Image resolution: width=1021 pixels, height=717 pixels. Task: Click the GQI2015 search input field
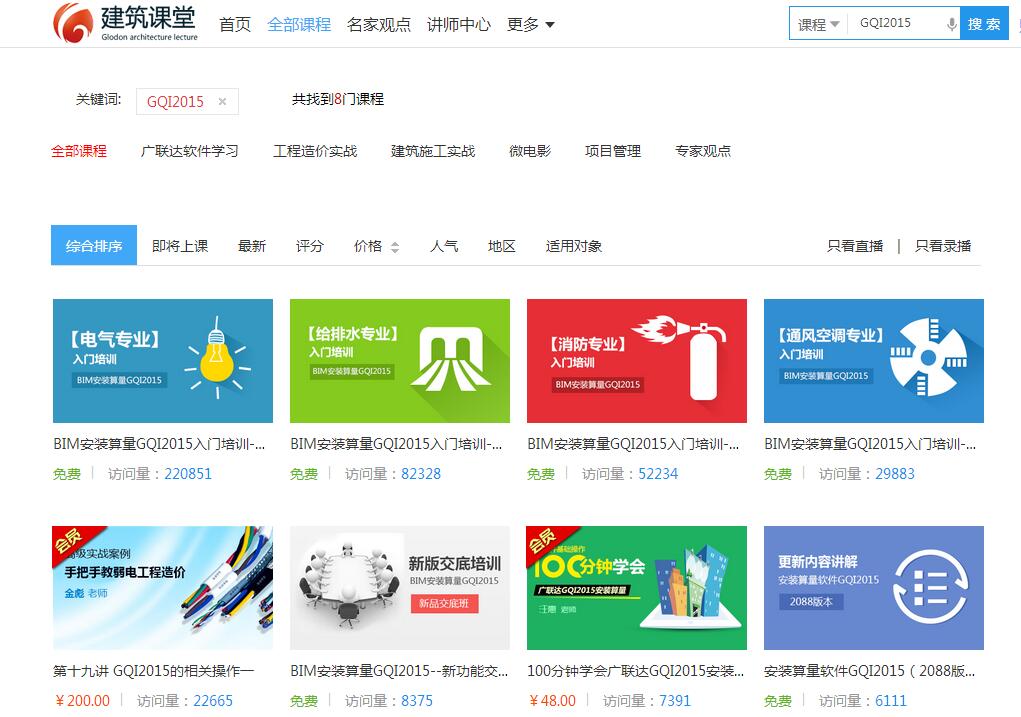tap(897, 23)
